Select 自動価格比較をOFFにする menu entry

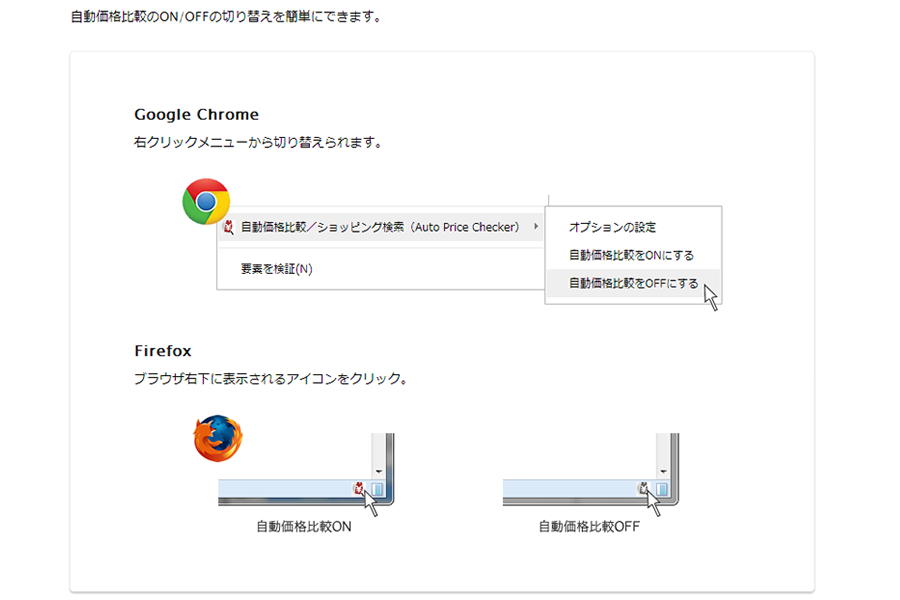click(x=633, y=283)
